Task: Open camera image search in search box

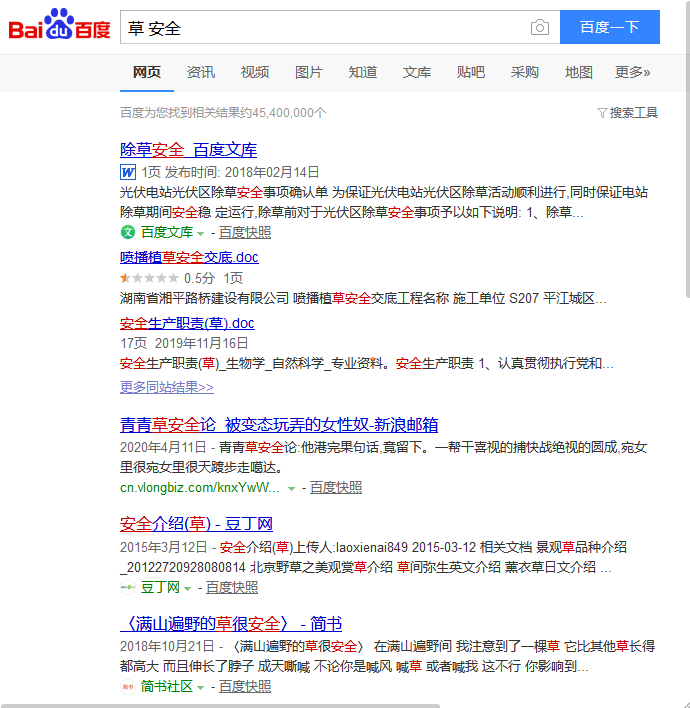Action: [x=540, y=28]
